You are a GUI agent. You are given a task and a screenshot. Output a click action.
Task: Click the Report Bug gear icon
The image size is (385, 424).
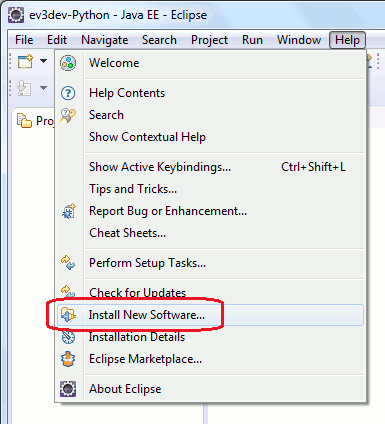click(x=69, y=211)
